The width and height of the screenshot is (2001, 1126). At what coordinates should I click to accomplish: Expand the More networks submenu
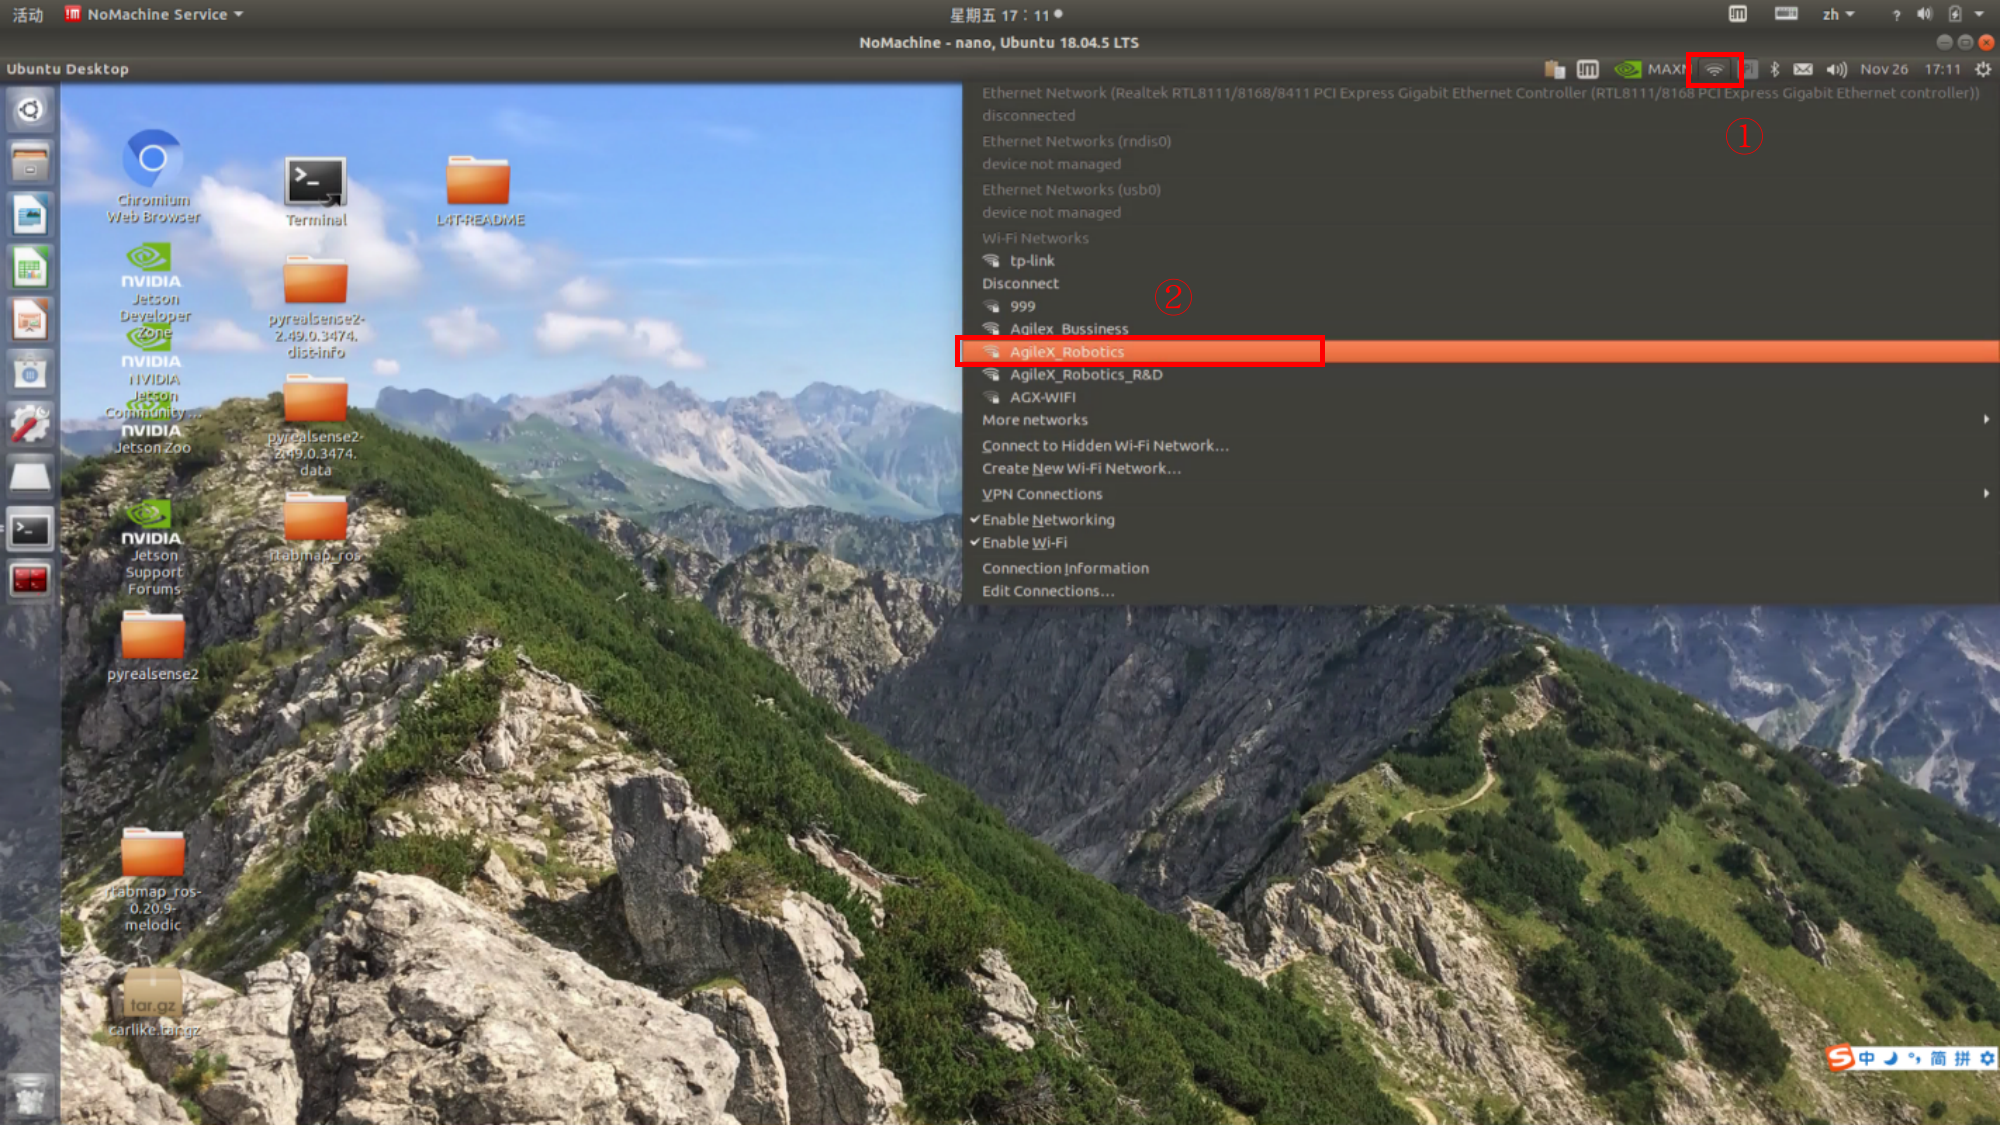[1034, 420]
